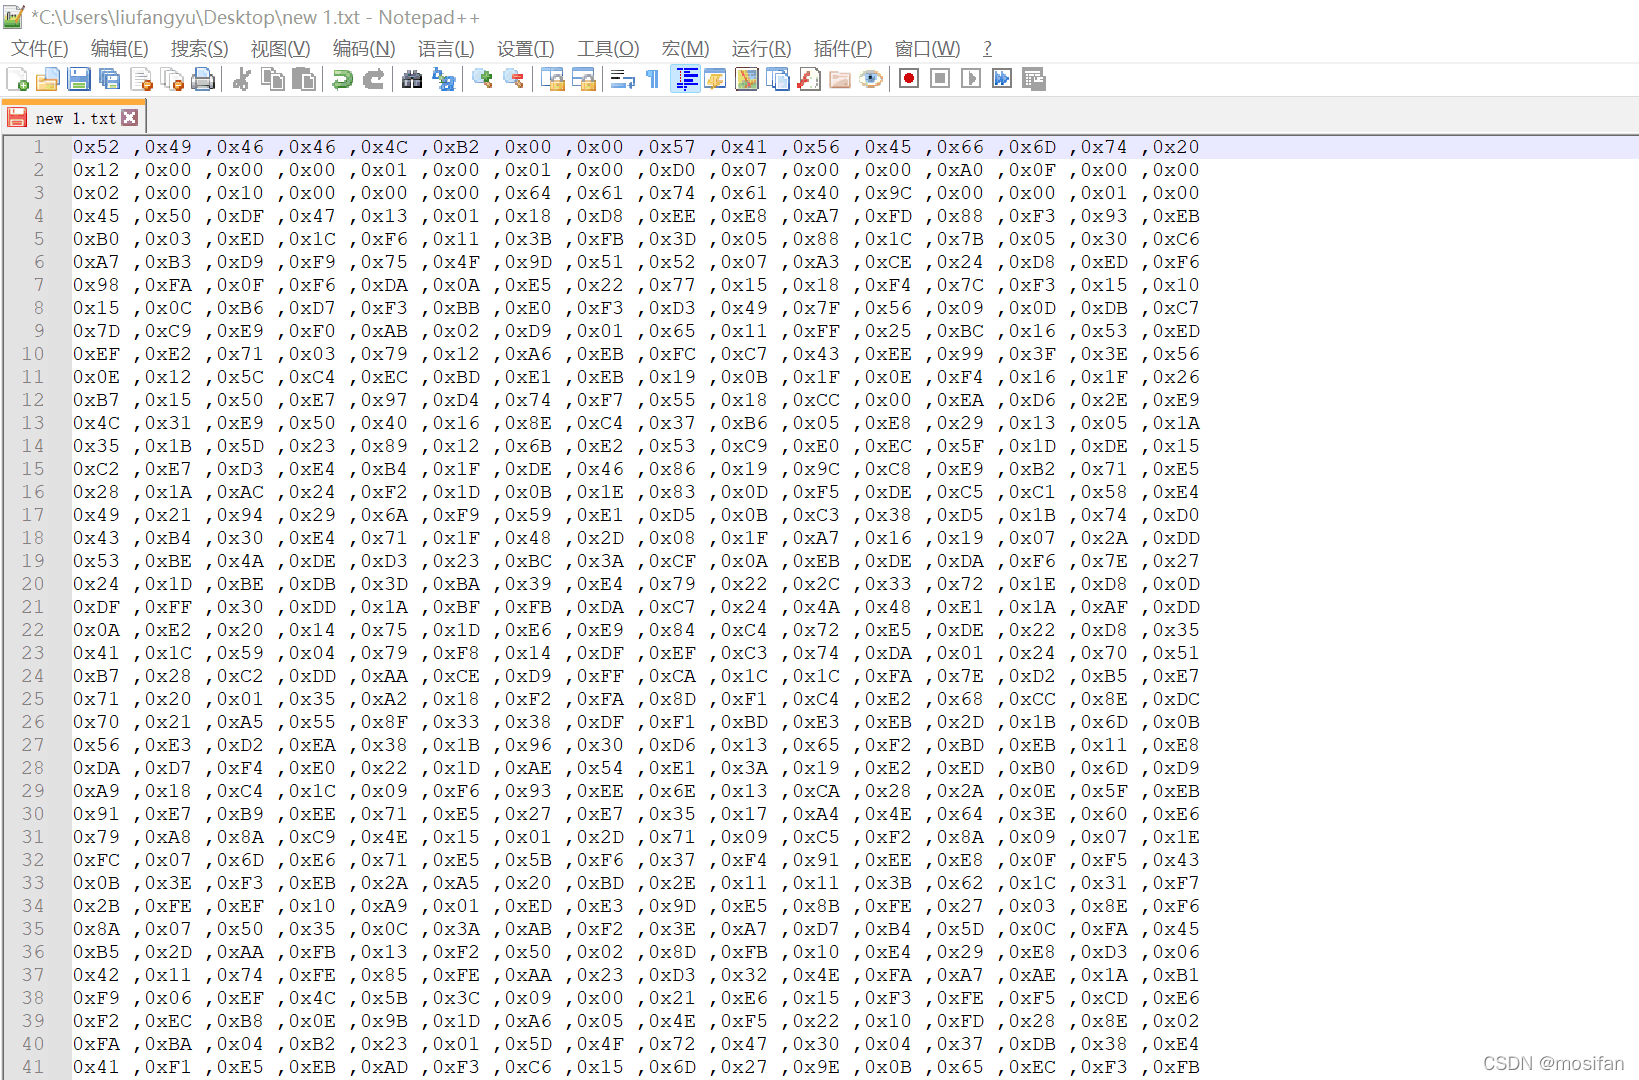Click the first value 0xFA on line 40
Image resolution: width=1639 pixels, height=1080 pixels.
(x=96, y=1044)
